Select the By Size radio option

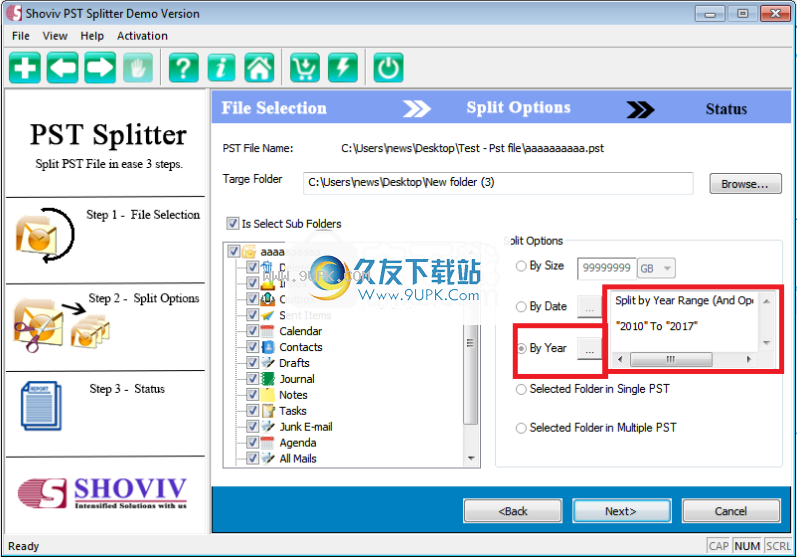521,266
